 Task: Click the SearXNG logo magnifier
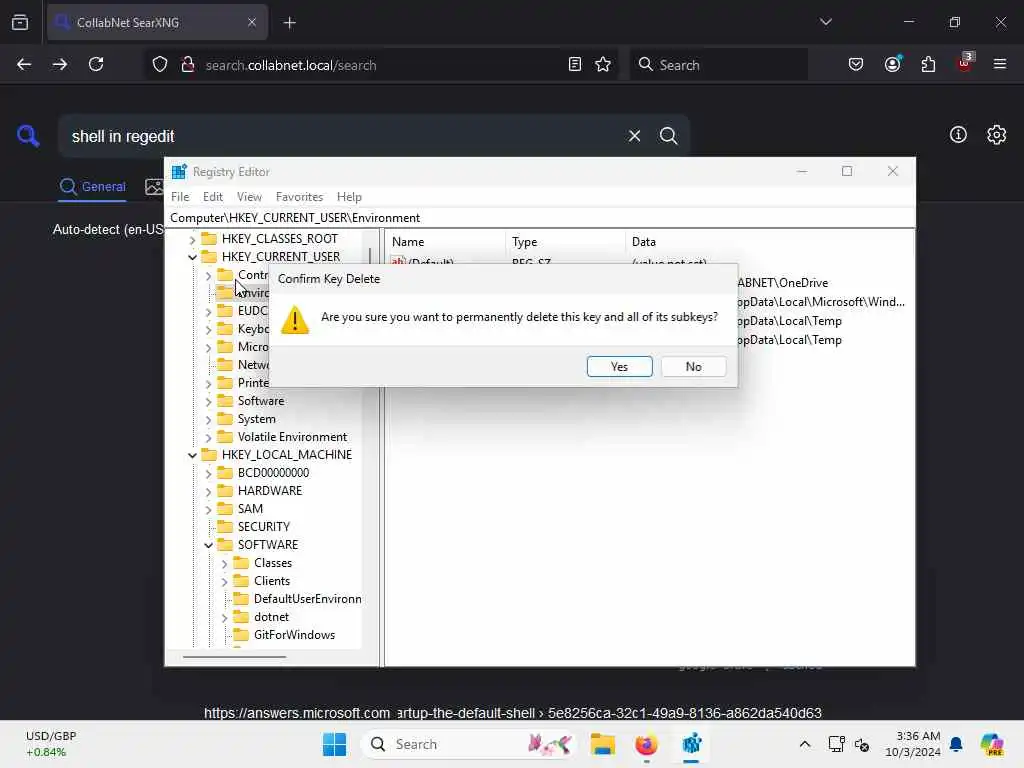point(28,136)
